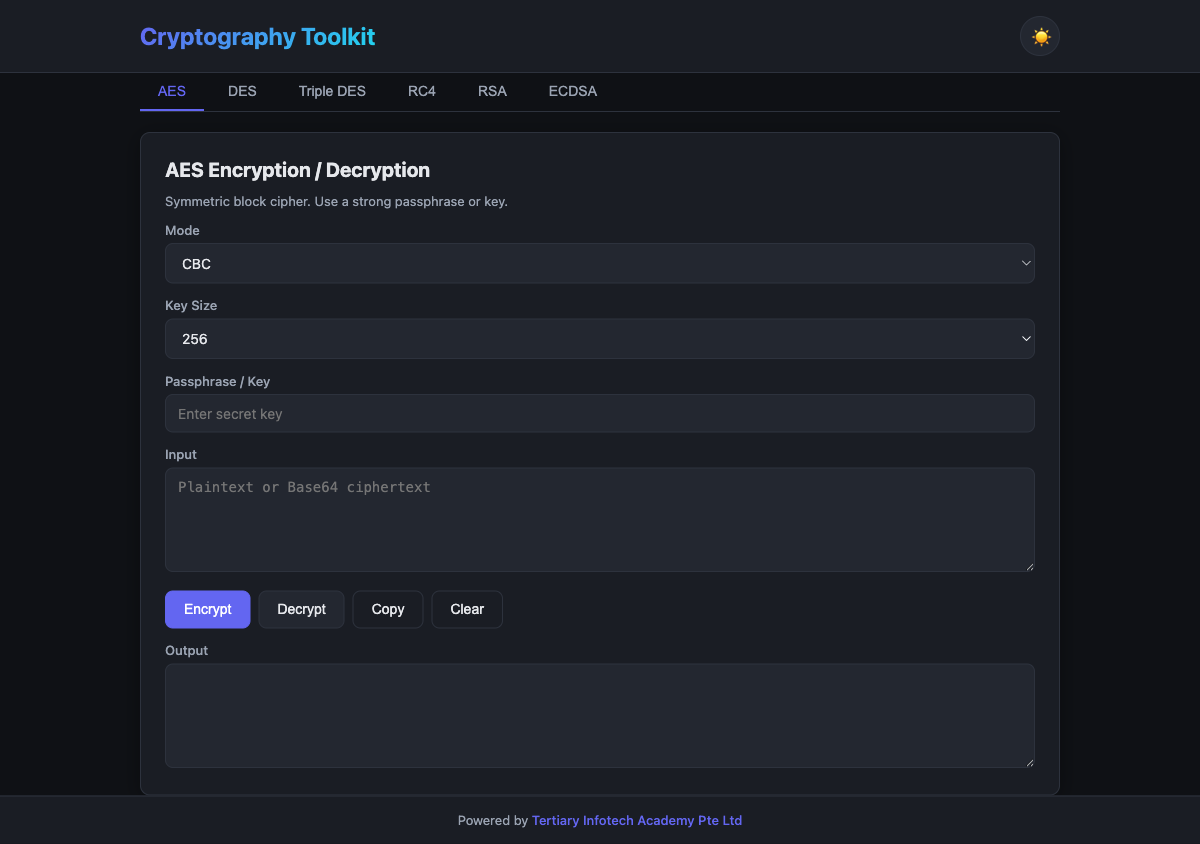This screenshot has width=1200, height=844.
Task: Click the Output text area resize handle
Action: [1028, 762]
